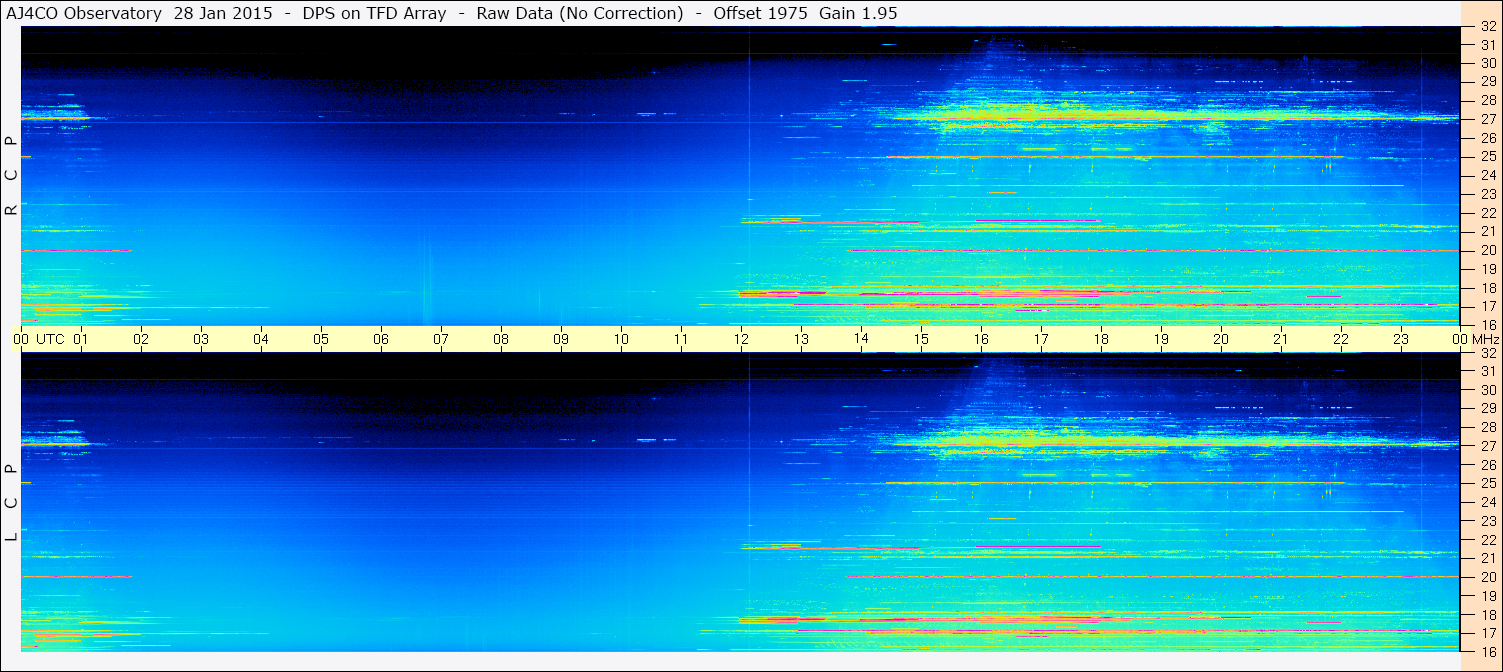Click the 17 MHz label of RCP panel
1503x672 pixels.
pyautogui.click(x=1488, y=306)
